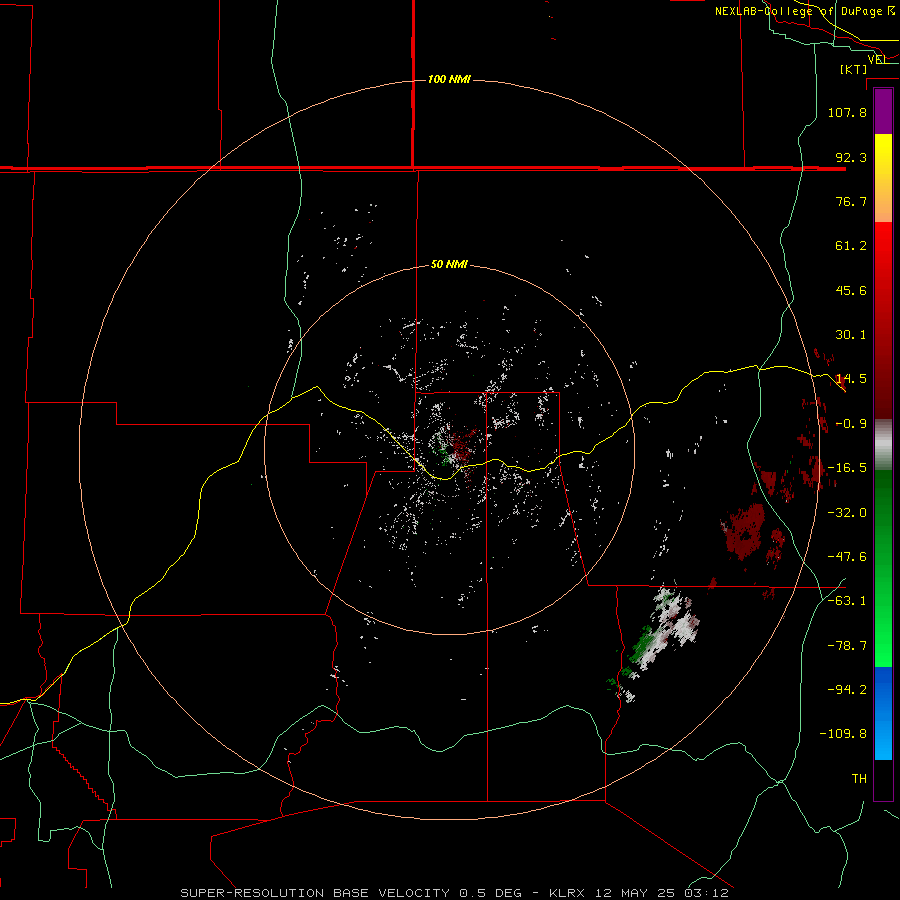Click the [KT] units label

[853, 69]
